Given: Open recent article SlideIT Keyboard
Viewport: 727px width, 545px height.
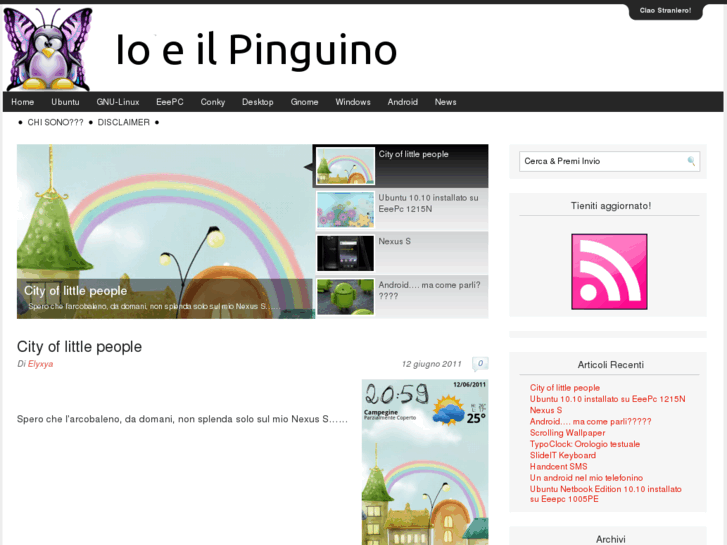Looking at the screenshot, I should [x=563, y=455].
